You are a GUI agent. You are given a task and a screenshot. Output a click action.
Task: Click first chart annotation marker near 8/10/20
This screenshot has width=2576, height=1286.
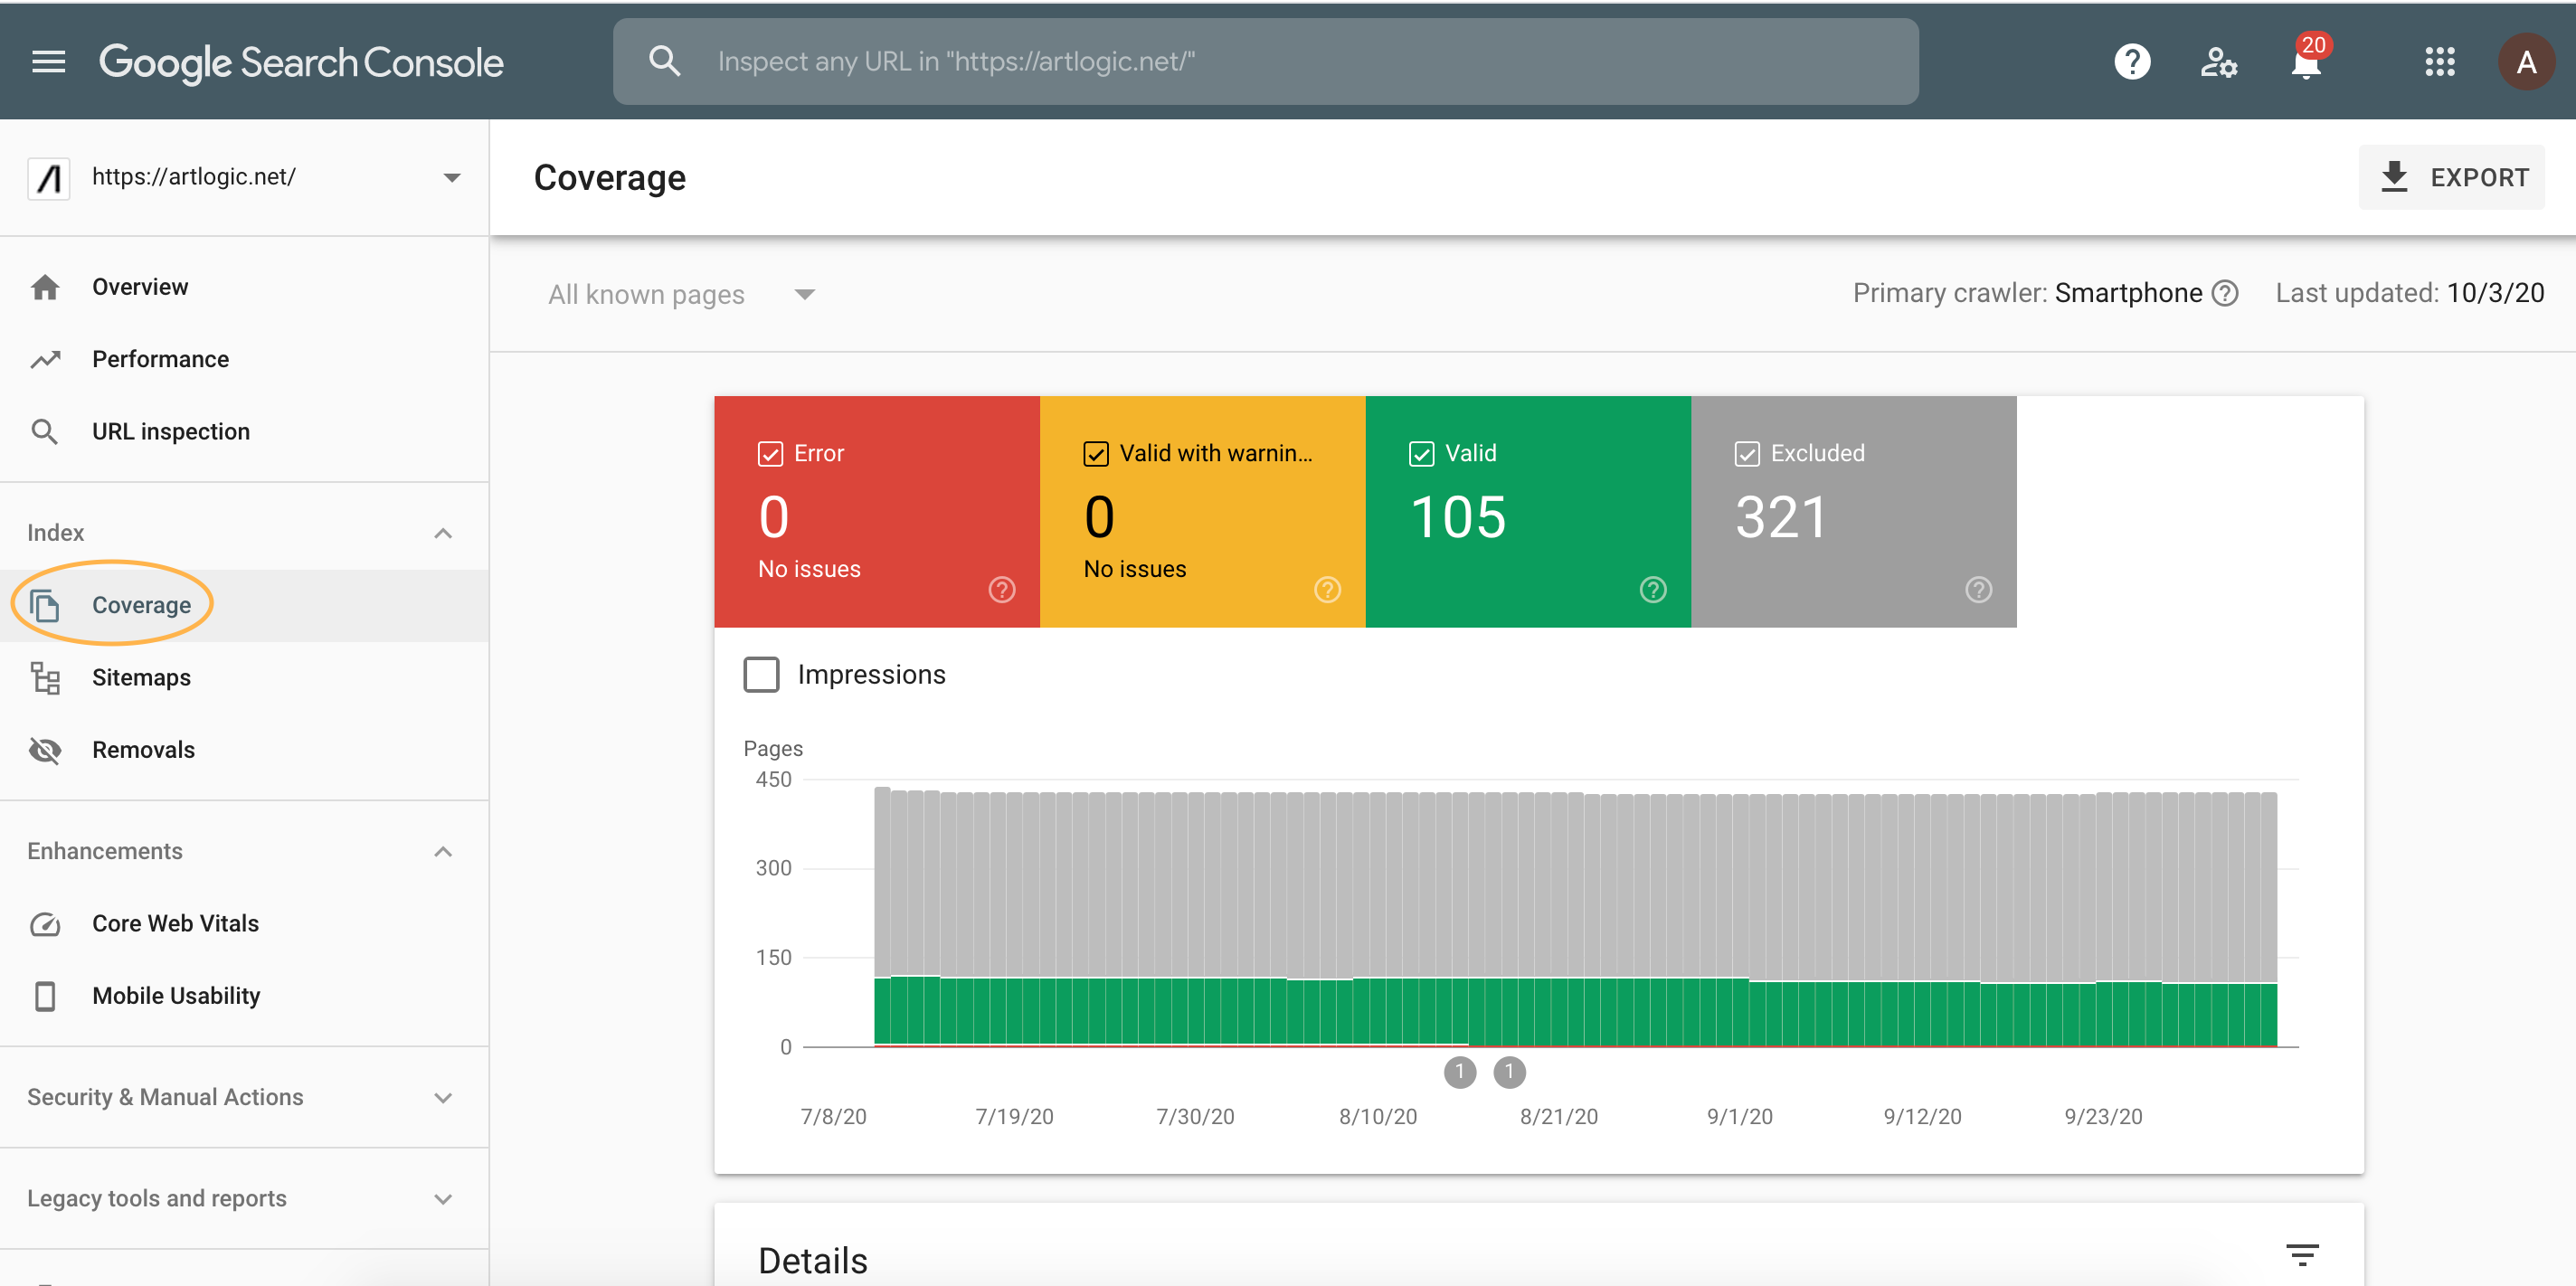1459,1072
